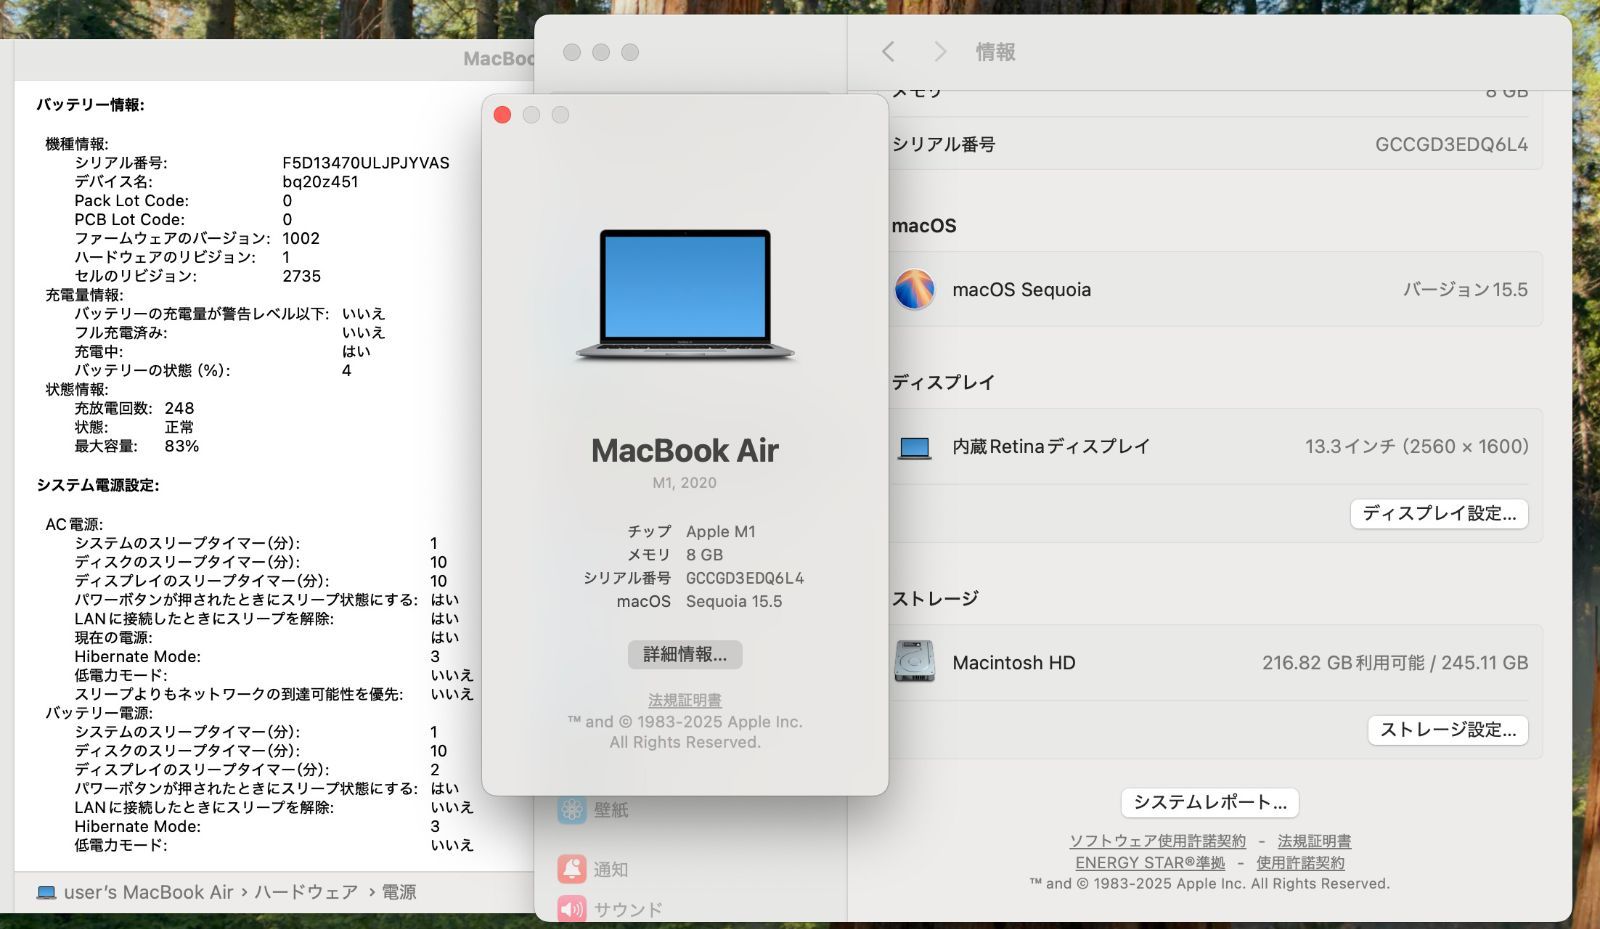The image size is (1600, 929).
Task: Open 使用許諾契約 link
Action: [1300, 863]
